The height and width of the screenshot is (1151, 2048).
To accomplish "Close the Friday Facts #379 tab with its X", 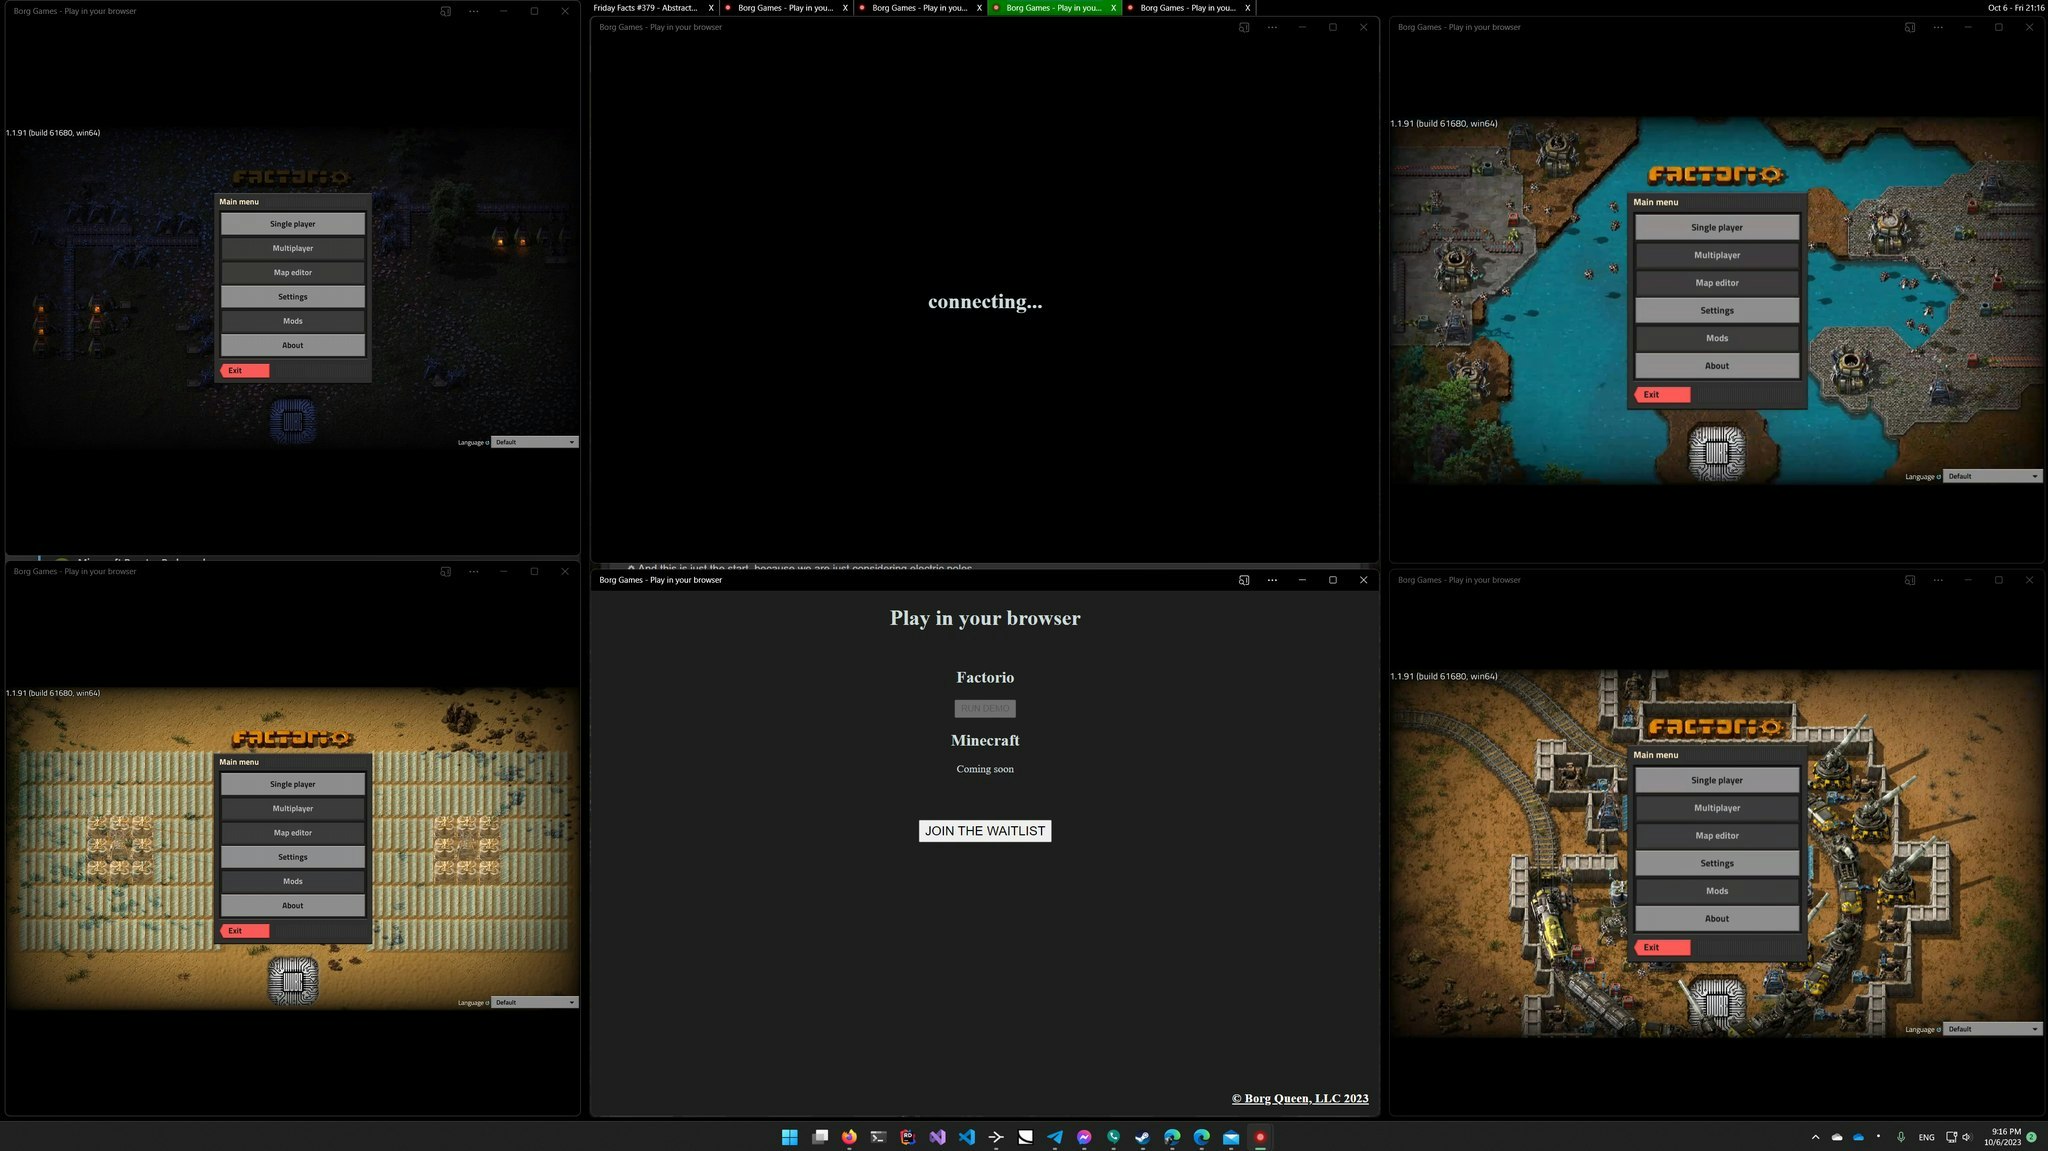I will pyautogui.click(x=711, y=8).
